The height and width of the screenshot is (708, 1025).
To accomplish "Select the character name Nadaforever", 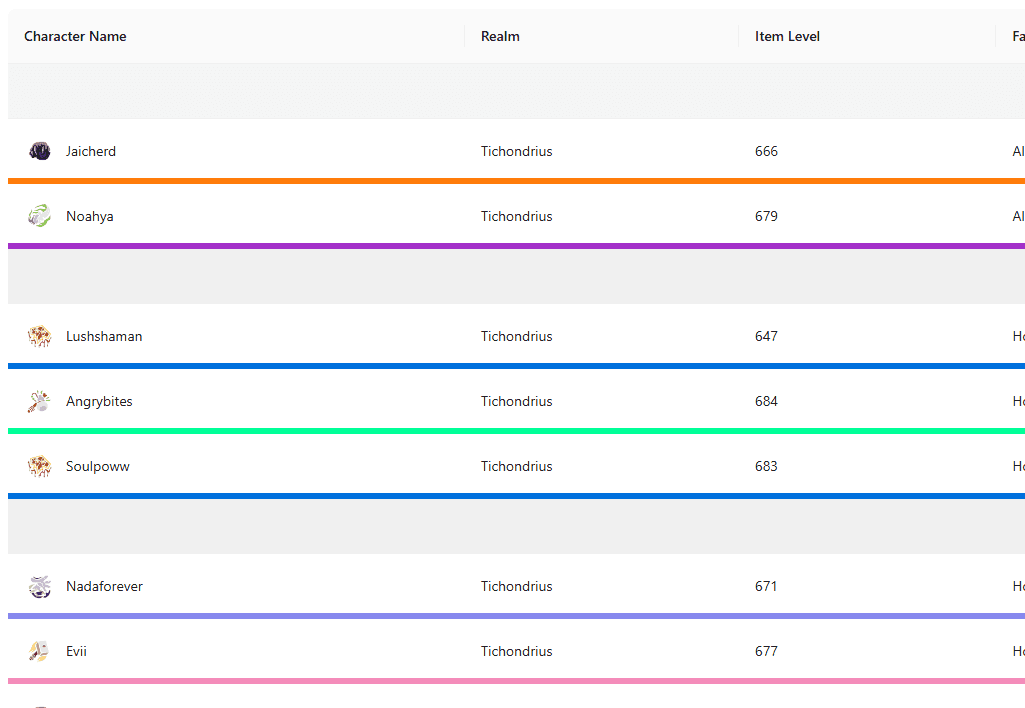I will pyautogui.click(x=105, y=586).
